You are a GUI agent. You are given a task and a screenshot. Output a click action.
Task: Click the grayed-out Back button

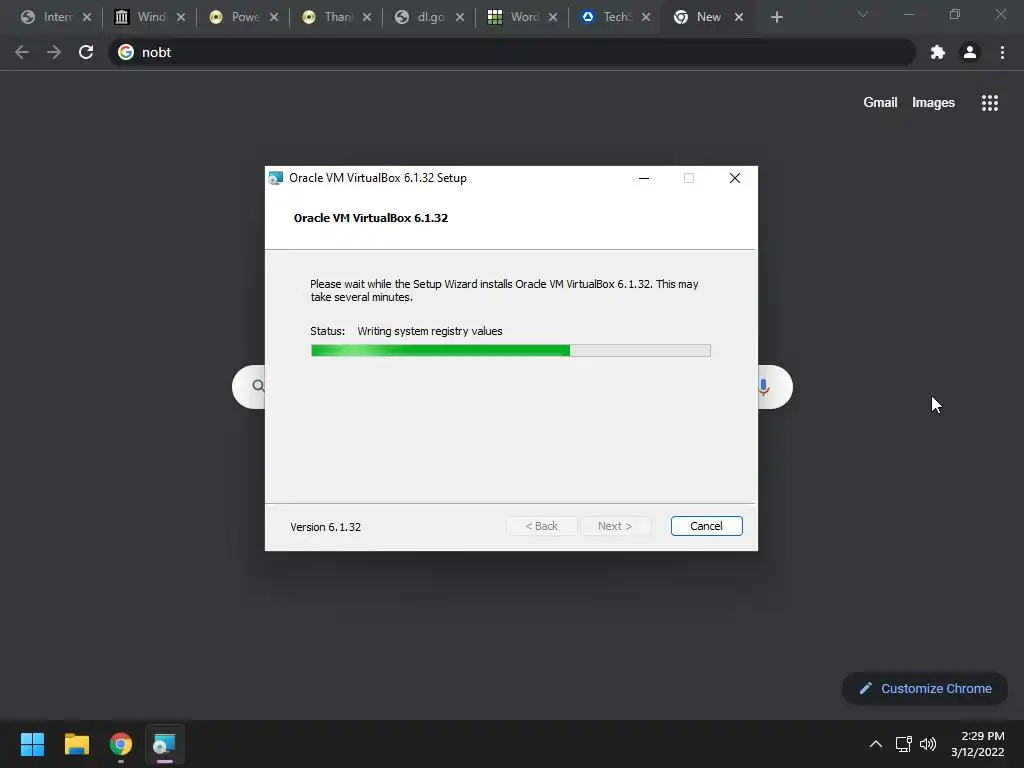tap(541, 526)
